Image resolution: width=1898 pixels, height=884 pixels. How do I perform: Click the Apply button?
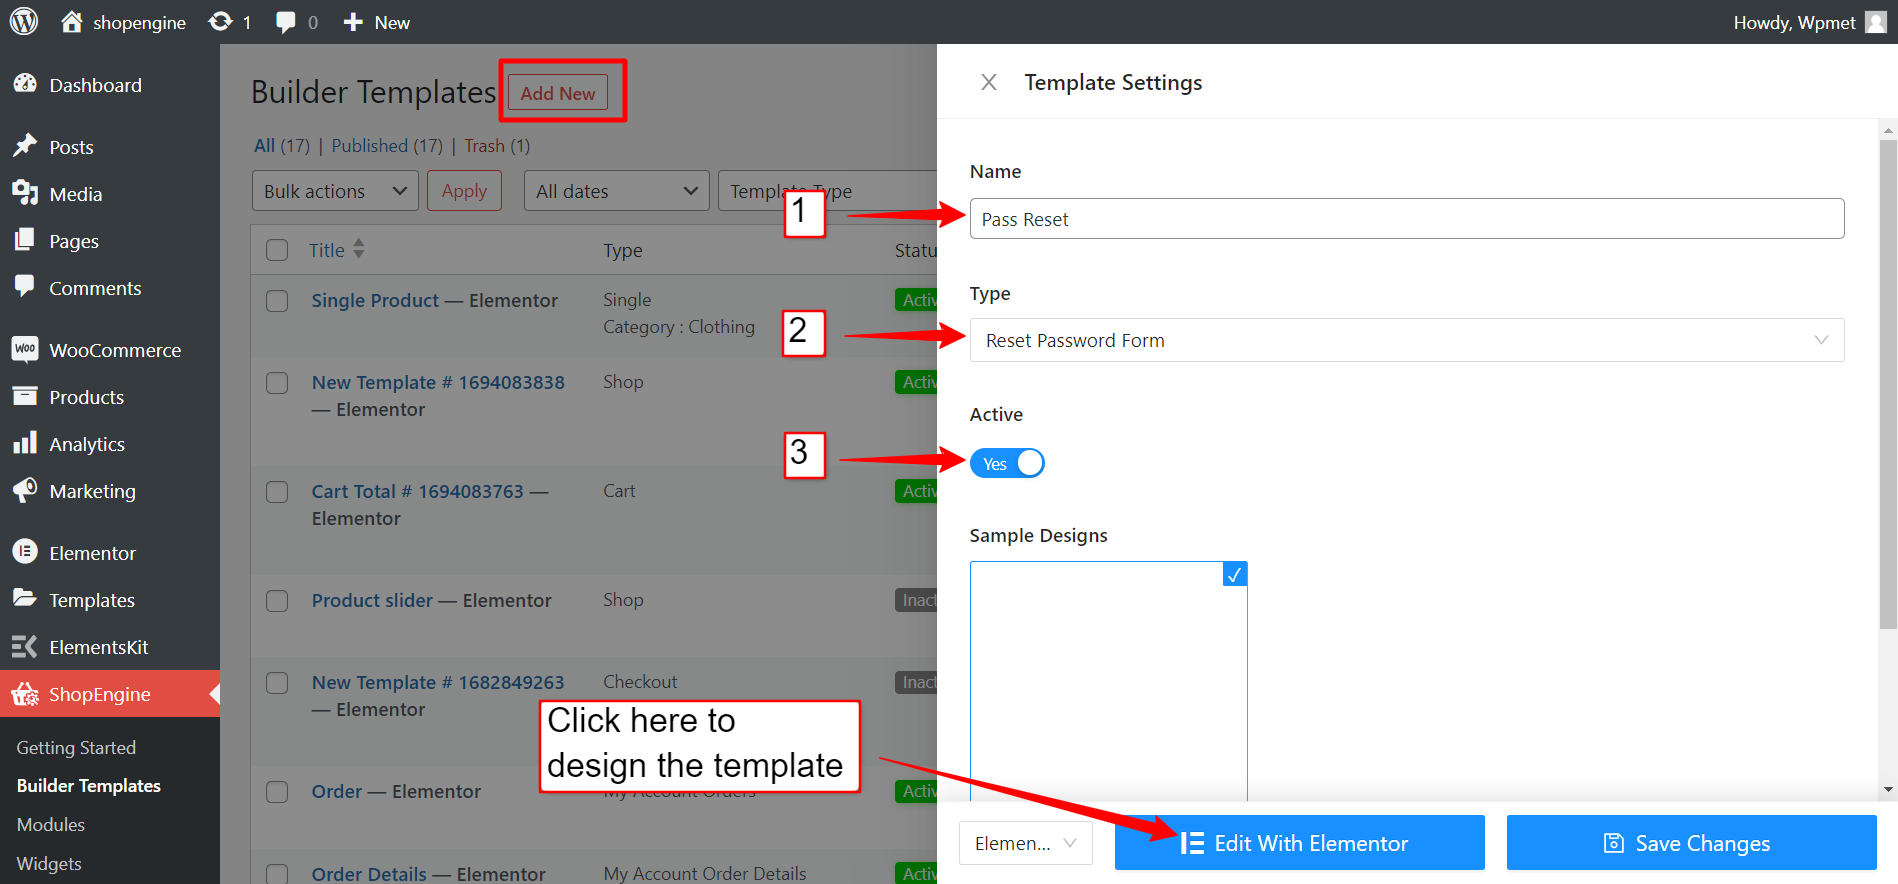coord(464,191)
